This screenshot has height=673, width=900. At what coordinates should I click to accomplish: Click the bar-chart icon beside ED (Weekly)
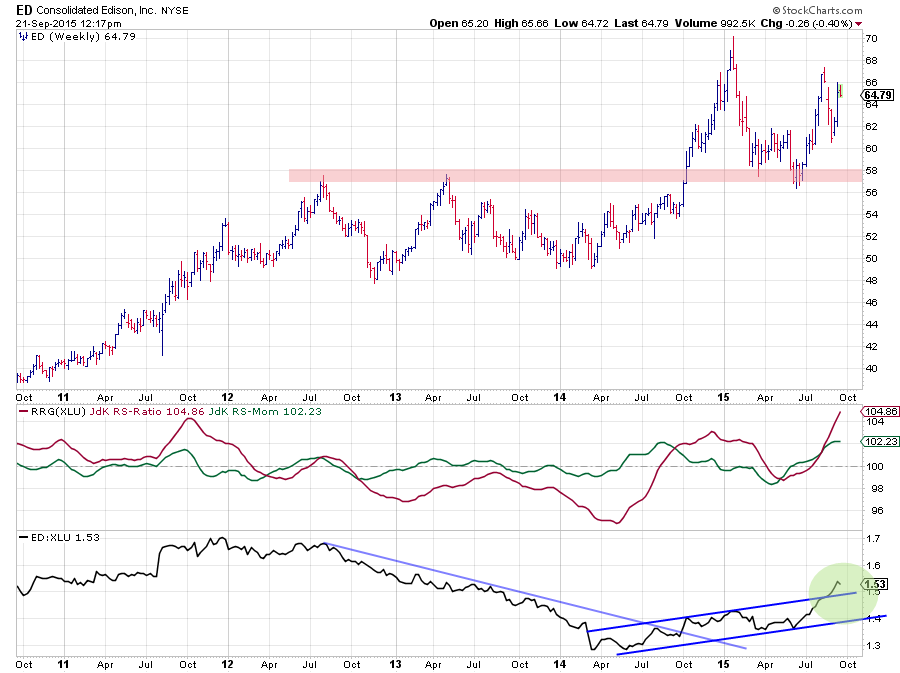(23, 37)
